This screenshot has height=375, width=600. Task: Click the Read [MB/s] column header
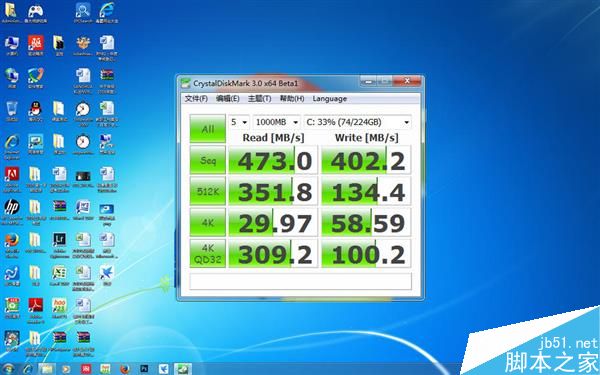click(273, 138)
